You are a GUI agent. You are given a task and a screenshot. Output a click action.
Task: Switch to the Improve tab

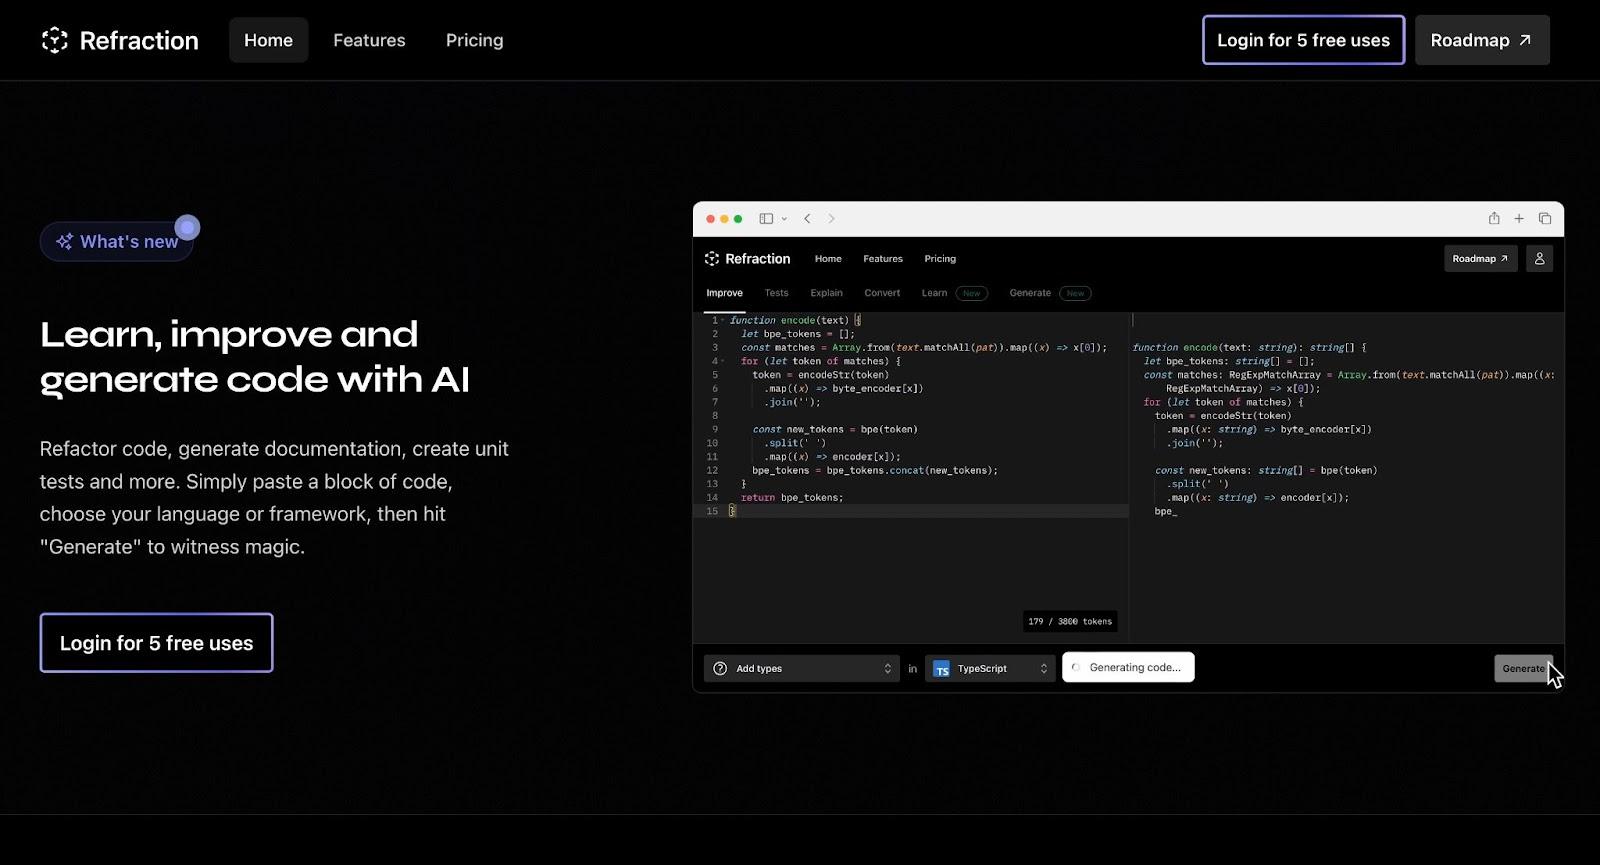724,293
